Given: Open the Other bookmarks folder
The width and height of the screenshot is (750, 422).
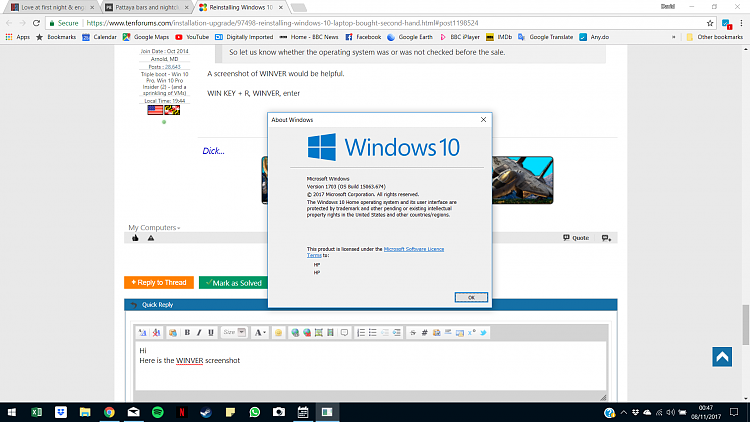Looking at the screenshot, I should 714,37.
